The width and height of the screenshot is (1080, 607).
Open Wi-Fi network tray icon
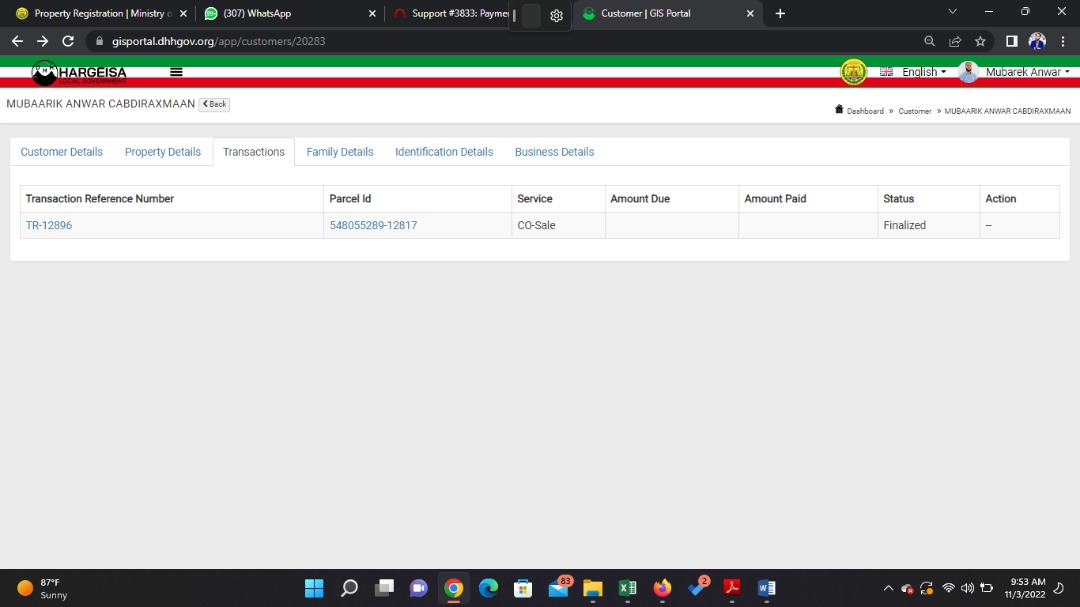click(x=948, y=588)
